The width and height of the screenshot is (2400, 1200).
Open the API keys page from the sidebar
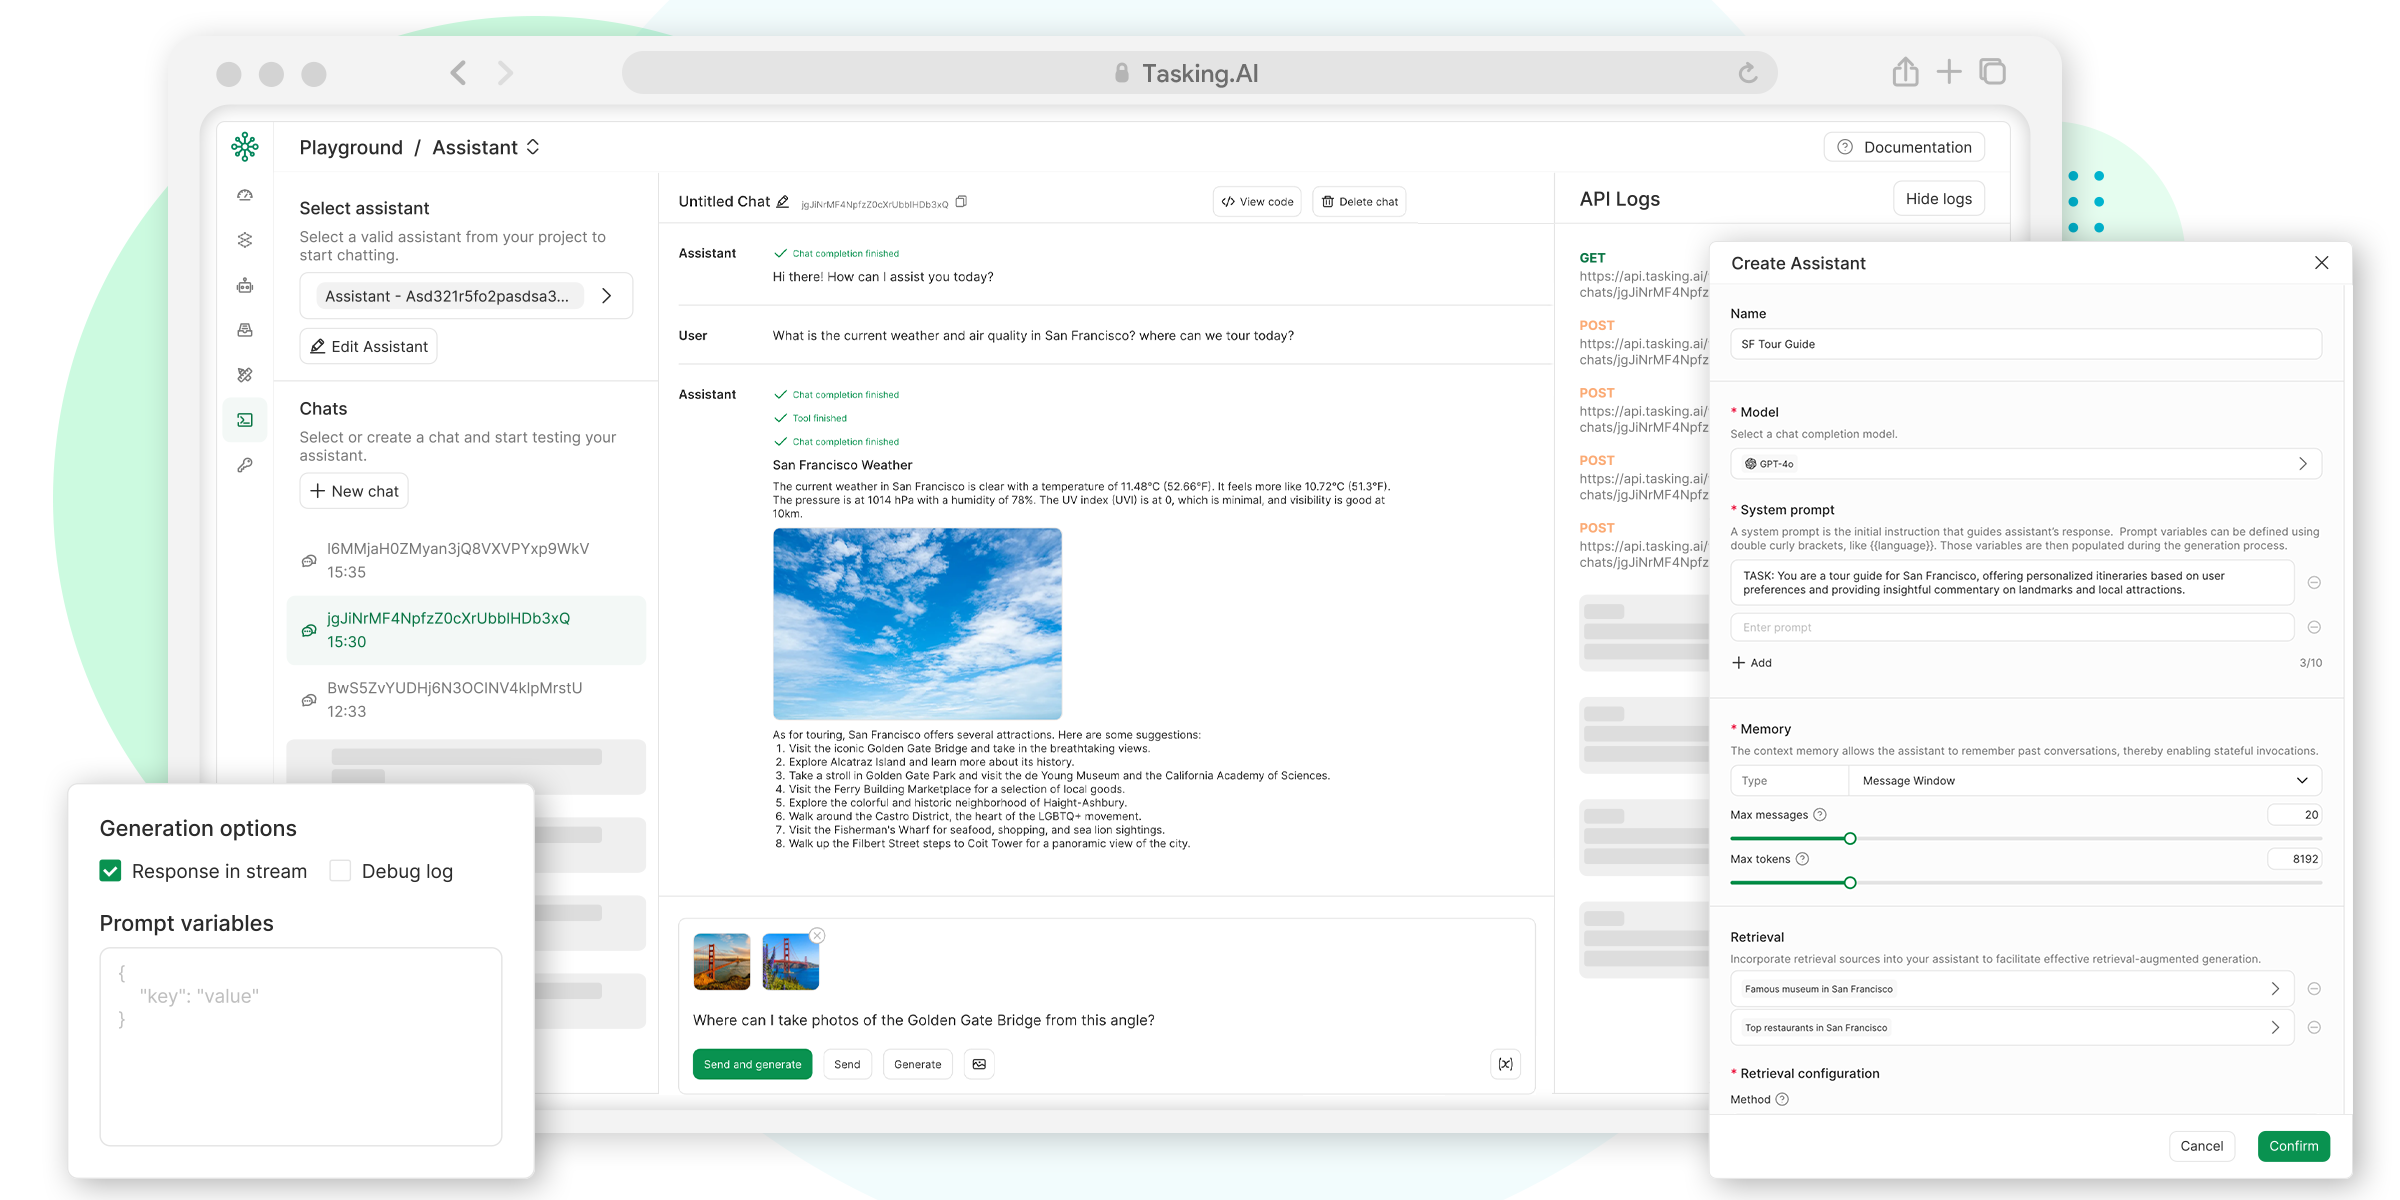pos(245,465)
